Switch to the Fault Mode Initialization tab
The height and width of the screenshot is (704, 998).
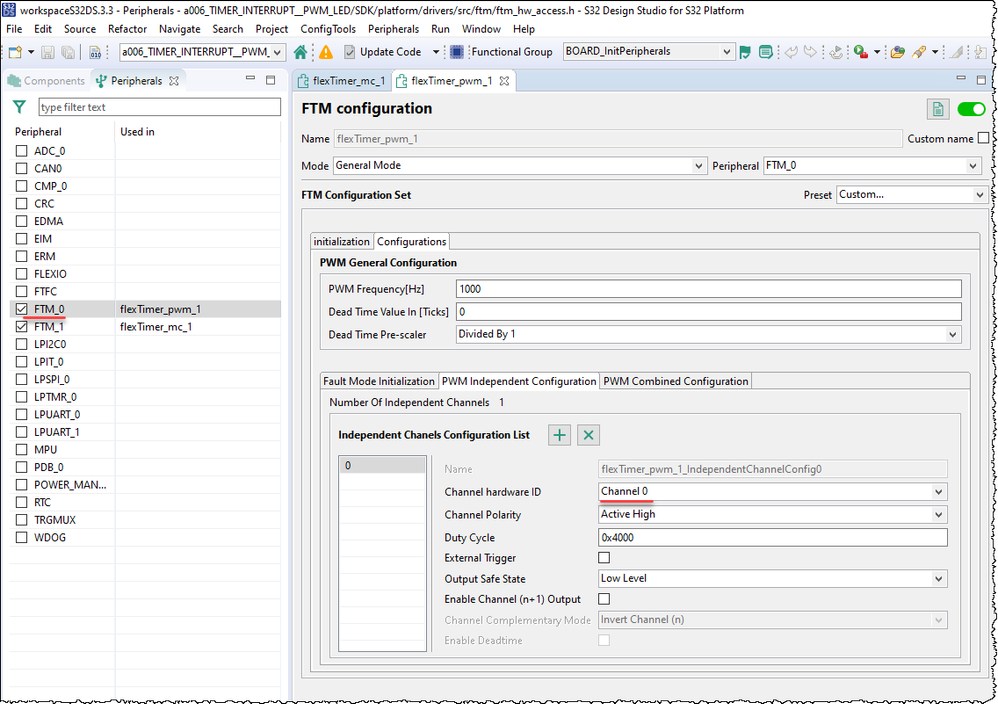pyautogui.click(x=379, y=381)
